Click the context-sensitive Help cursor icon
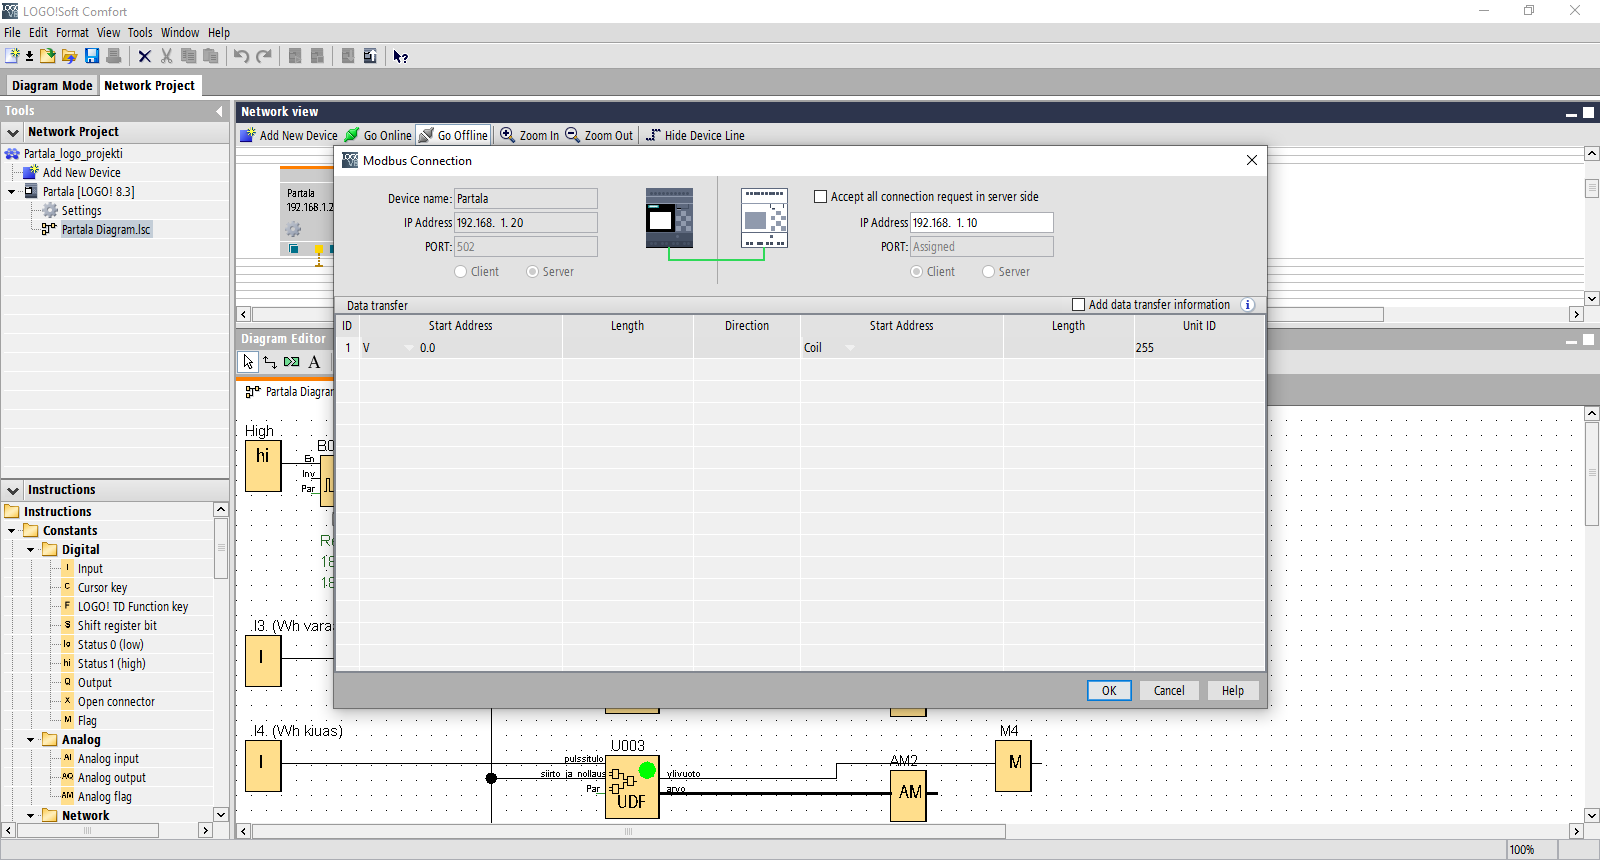Viewport: 1600px width, 860px height. 401,56
